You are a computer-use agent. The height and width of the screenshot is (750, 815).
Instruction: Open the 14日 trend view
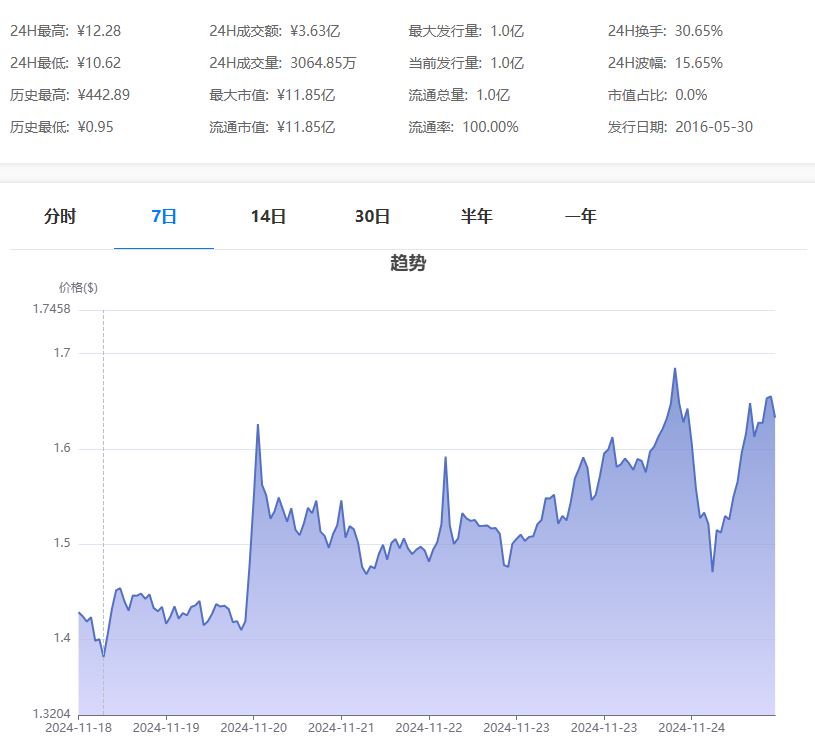(268, 215)
